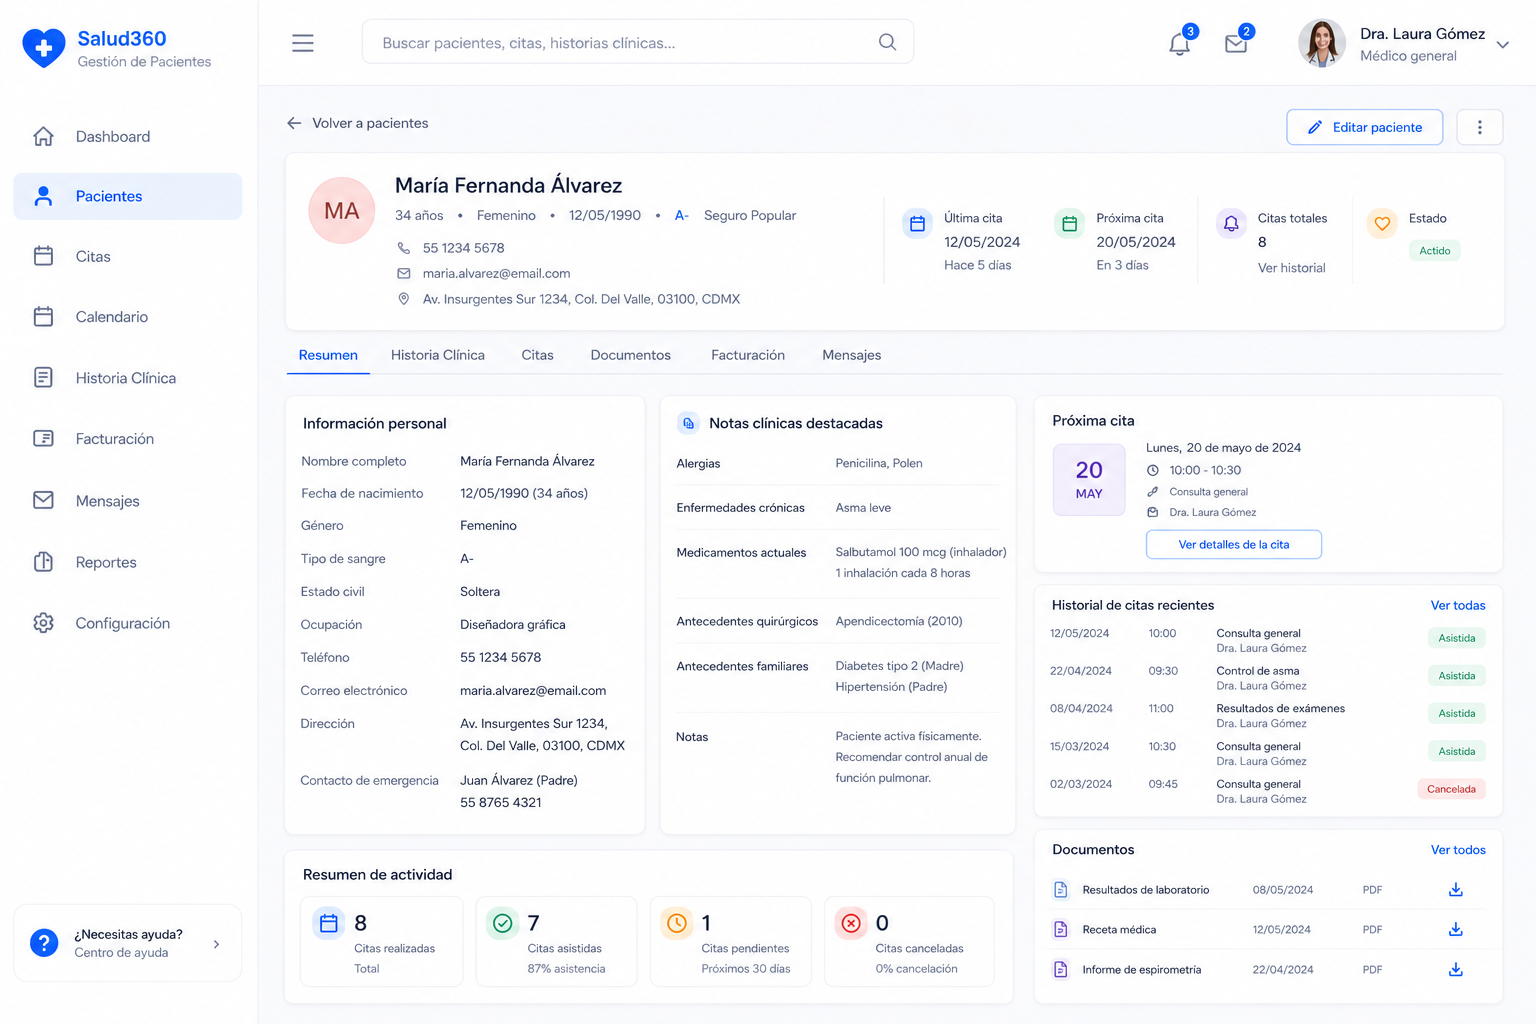This screenshot has width=1536, height=1024.
Task: Click the clock icon beside 10:00 - 10:30
Action: (x=1153, y=470)
